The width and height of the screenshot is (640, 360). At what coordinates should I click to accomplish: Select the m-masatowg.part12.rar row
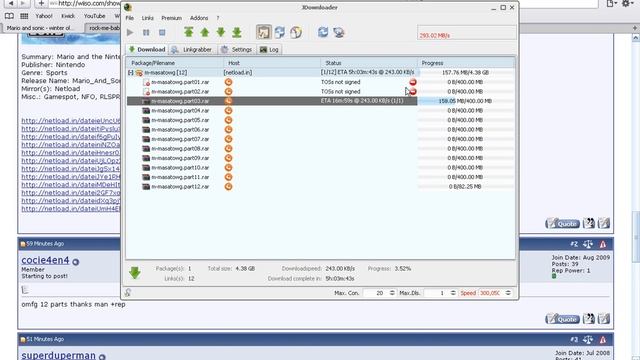320,187
